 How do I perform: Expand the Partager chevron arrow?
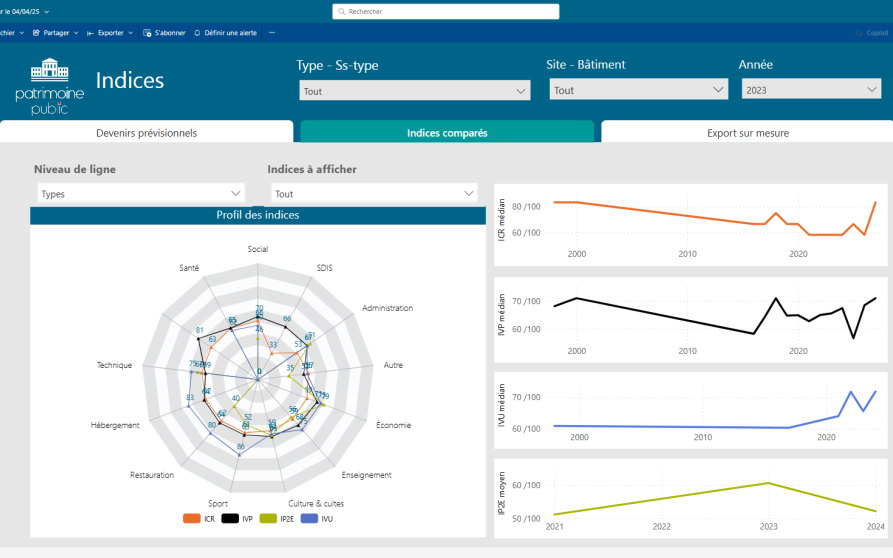76,33
